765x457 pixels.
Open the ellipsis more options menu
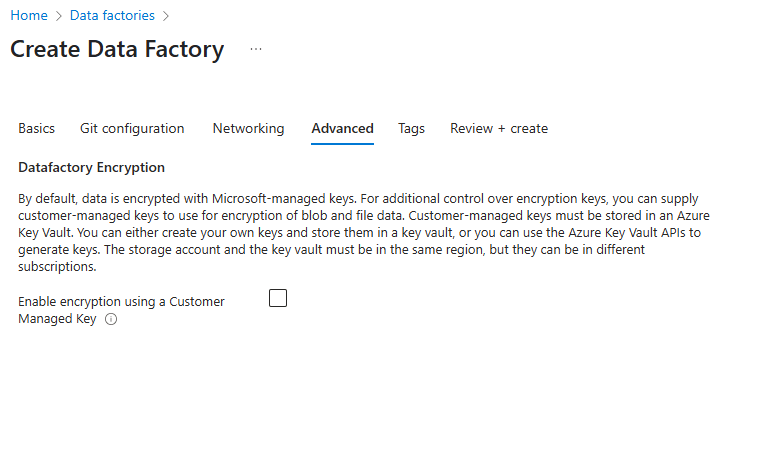point(256,49)
